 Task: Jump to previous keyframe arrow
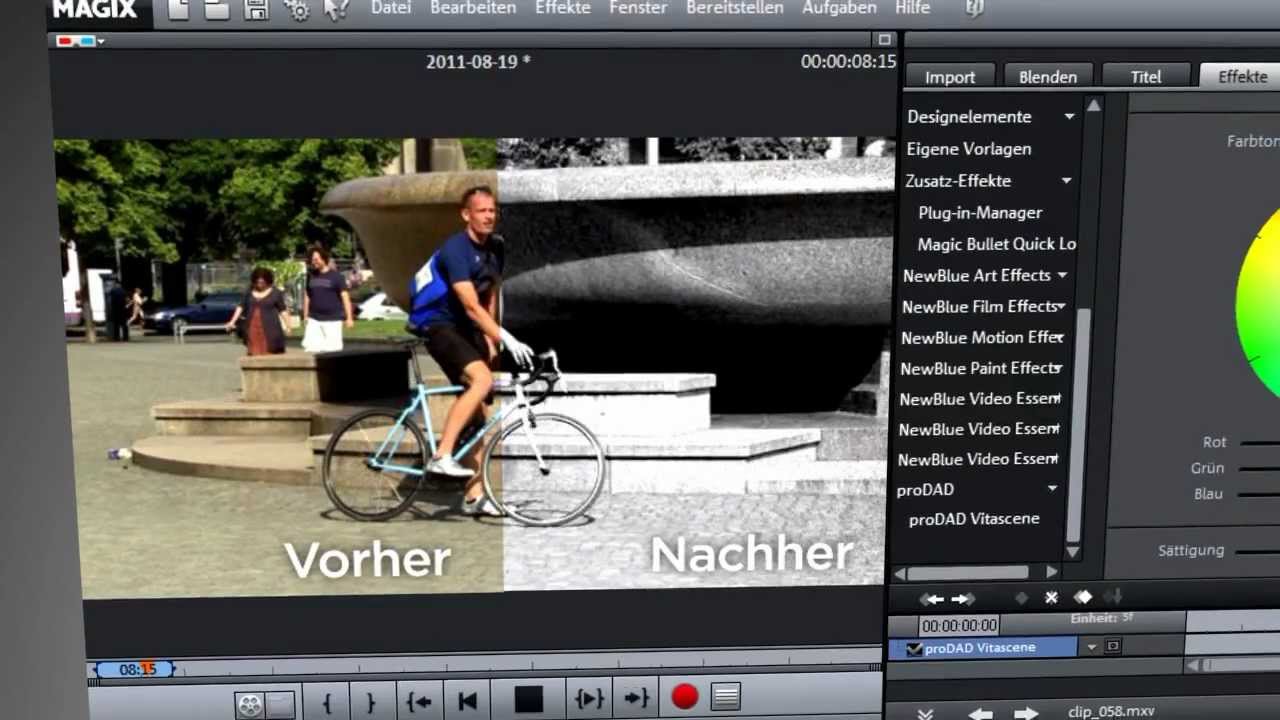pyautogui.click(x=932, y=599)
